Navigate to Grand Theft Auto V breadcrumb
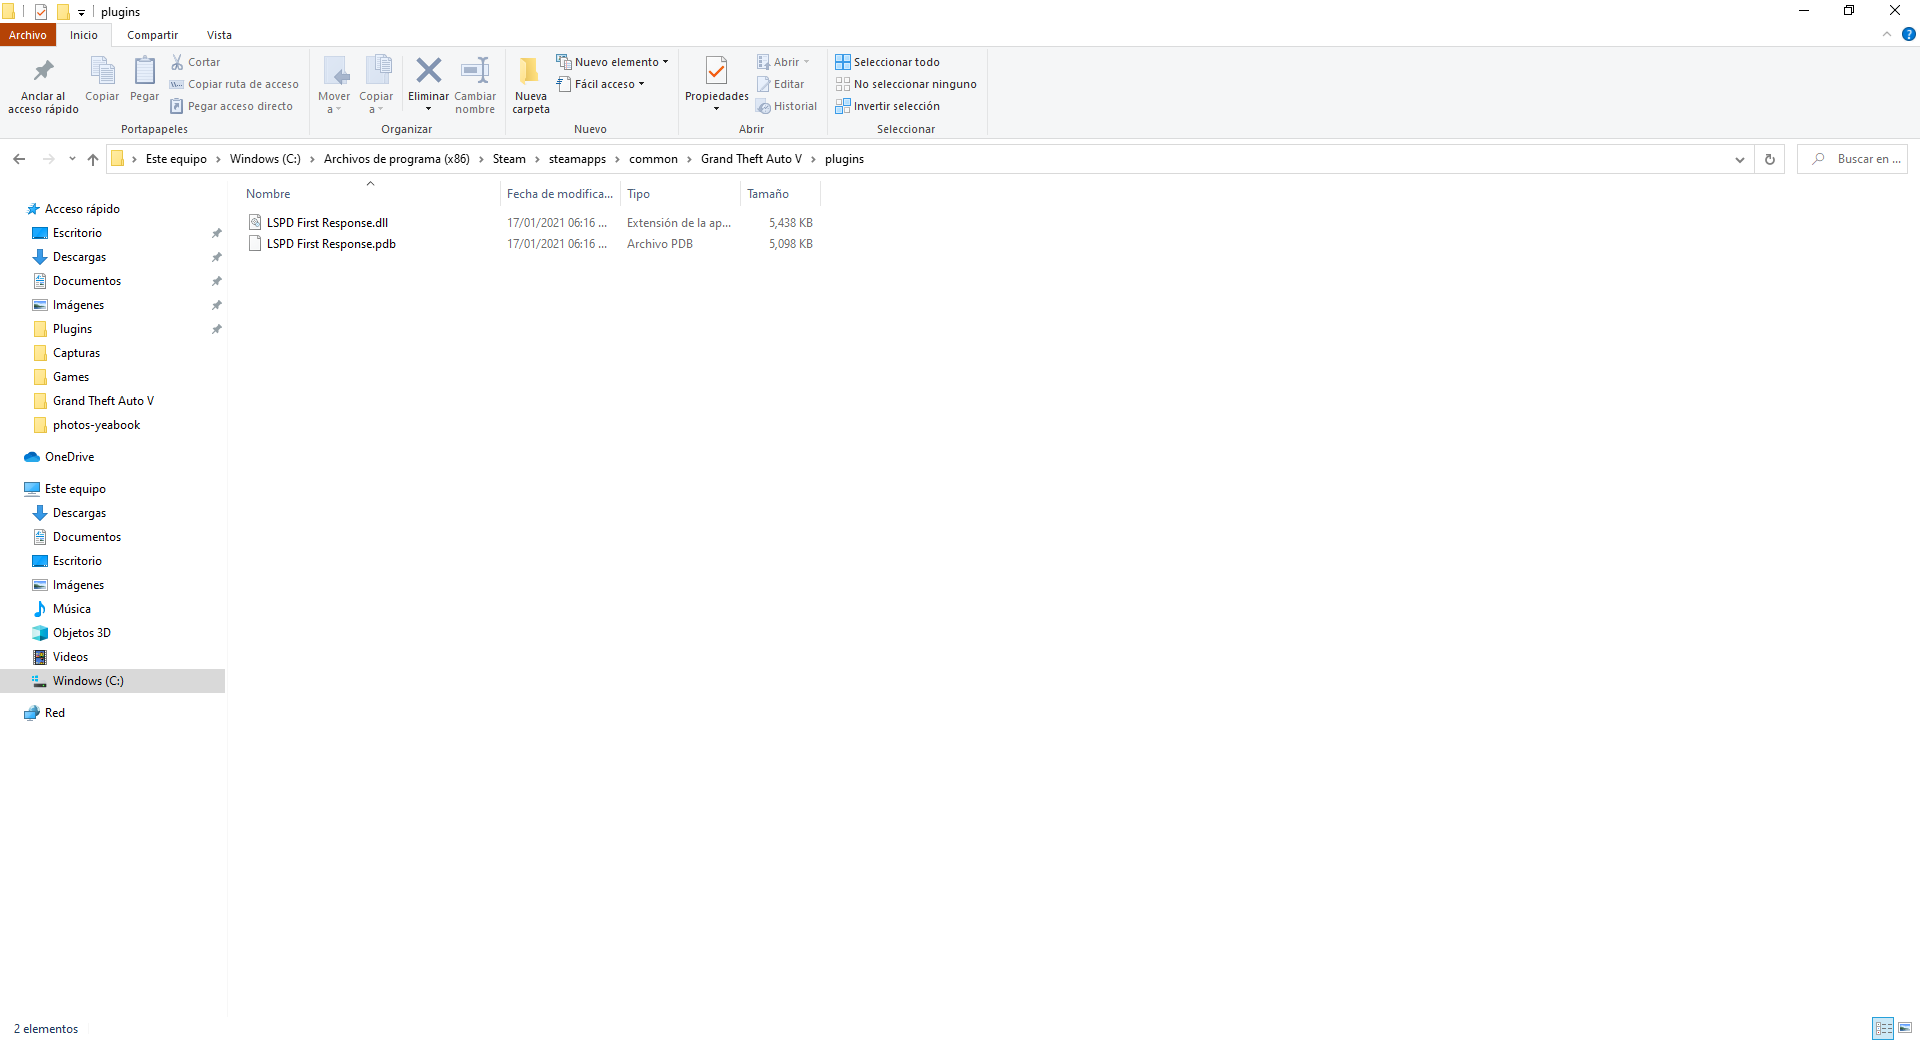The height and width of the screenshot is (1040, 1920). click(x=751, y=159)
